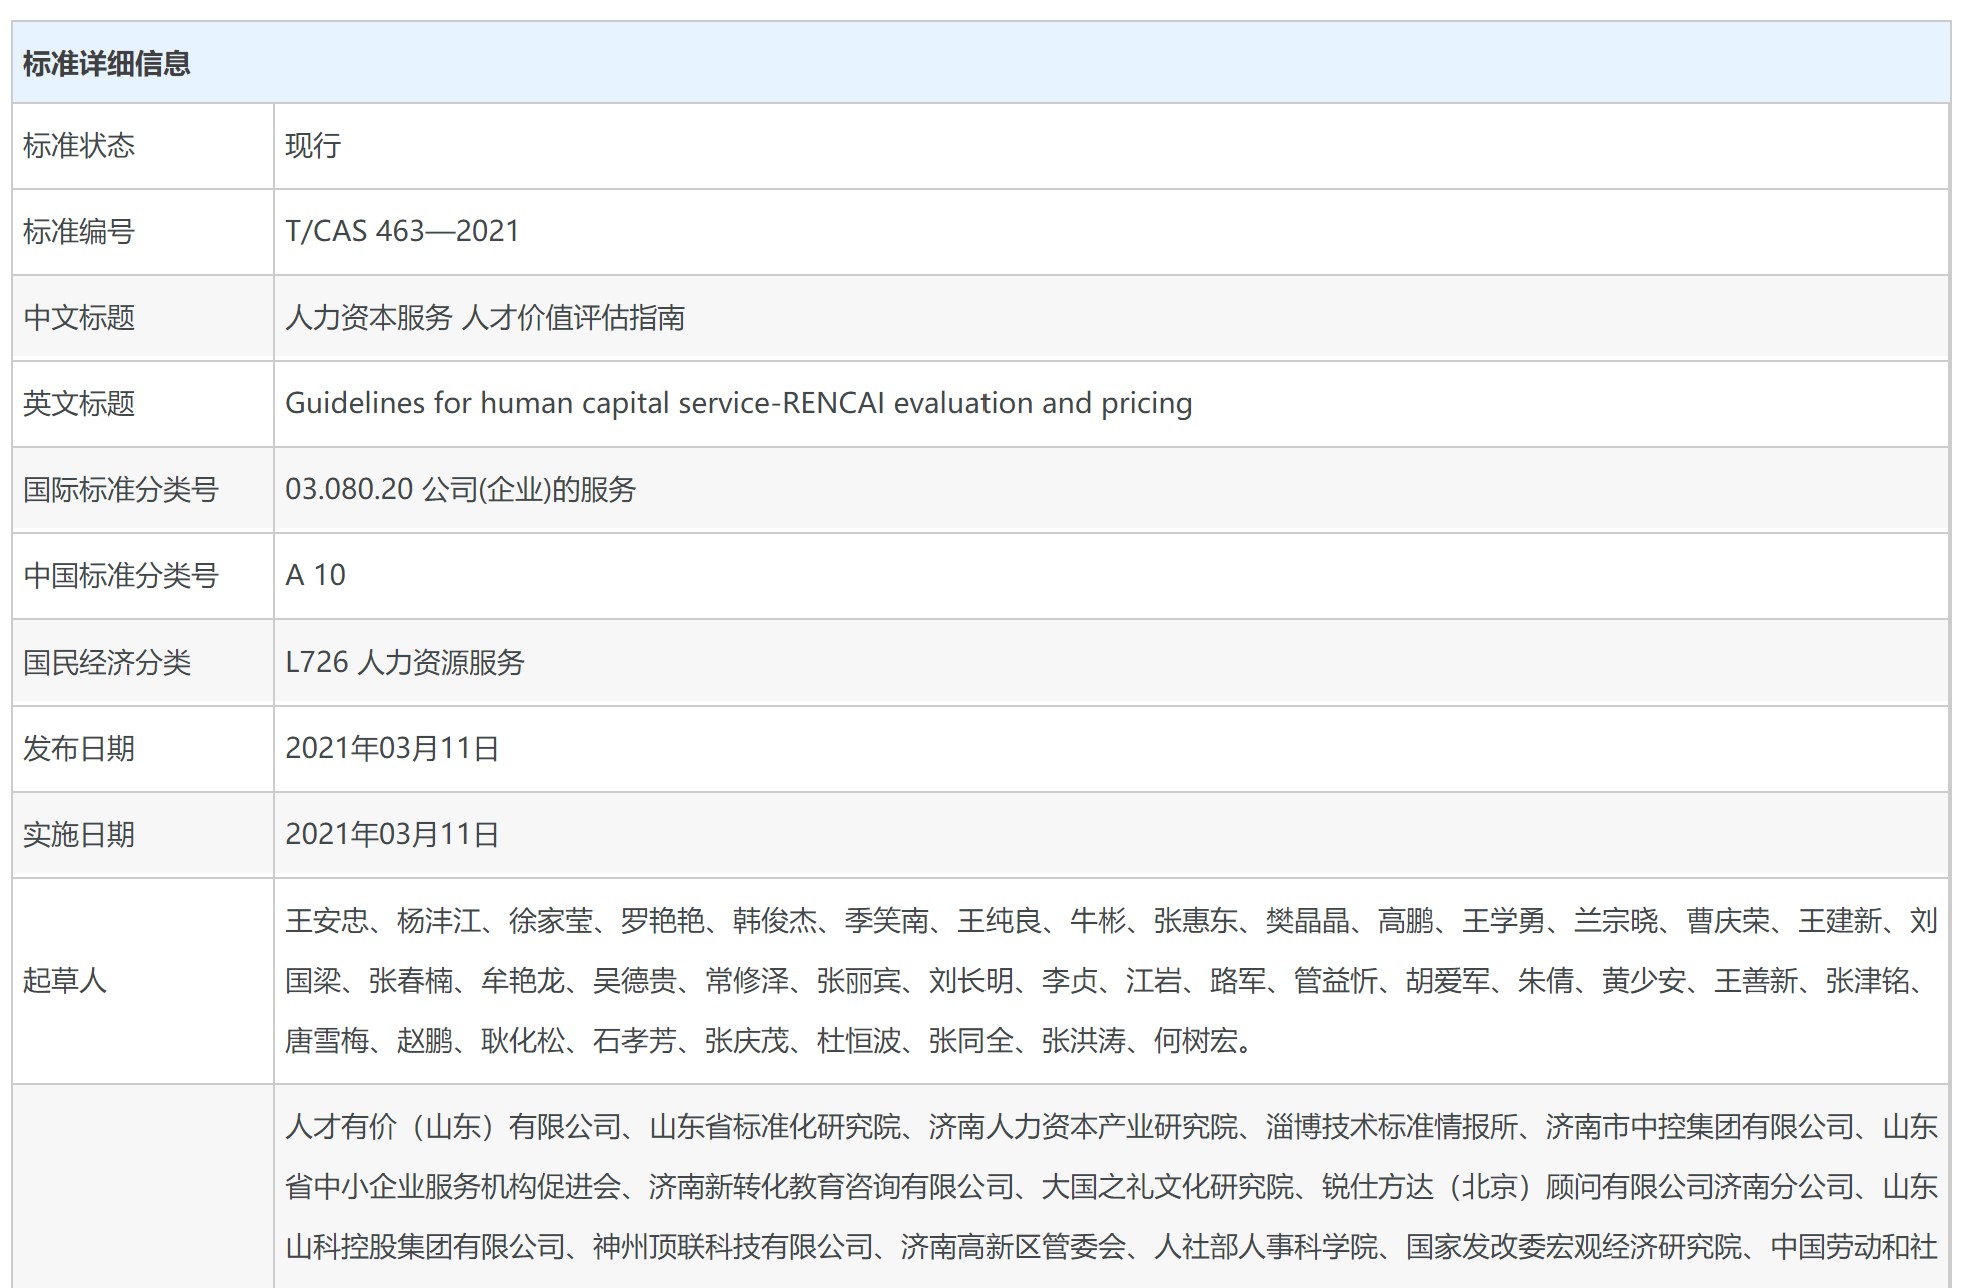Click the 标准详细信息 header

tap(106, 64)
